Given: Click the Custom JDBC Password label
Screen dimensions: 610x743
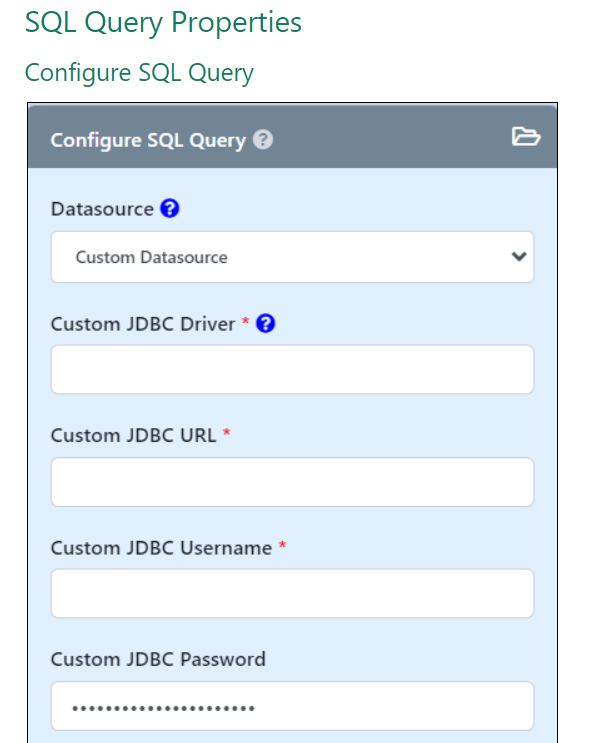Looking at the screenshot, I should (158, 659).
